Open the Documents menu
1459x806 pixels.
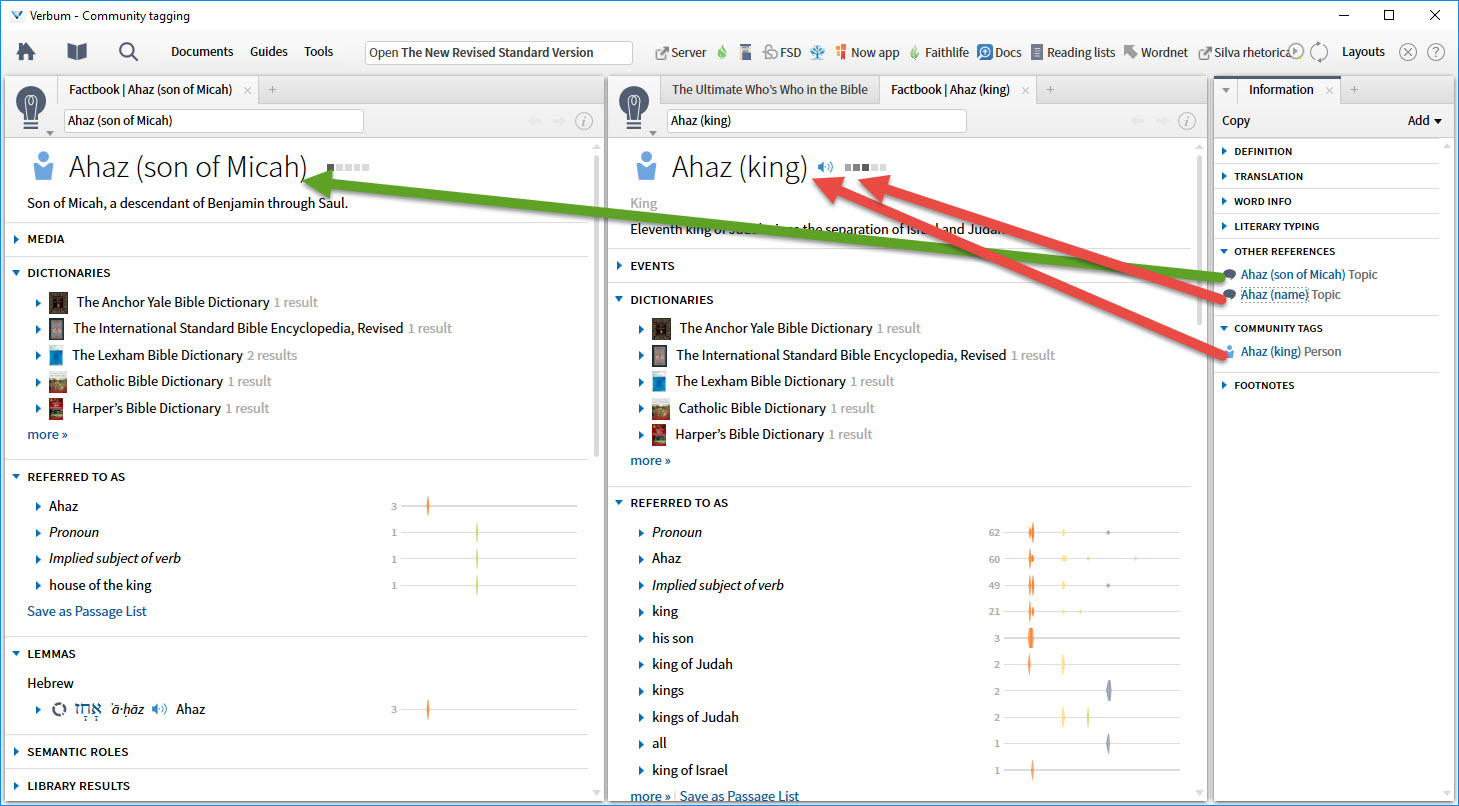[x=202, y=52]
